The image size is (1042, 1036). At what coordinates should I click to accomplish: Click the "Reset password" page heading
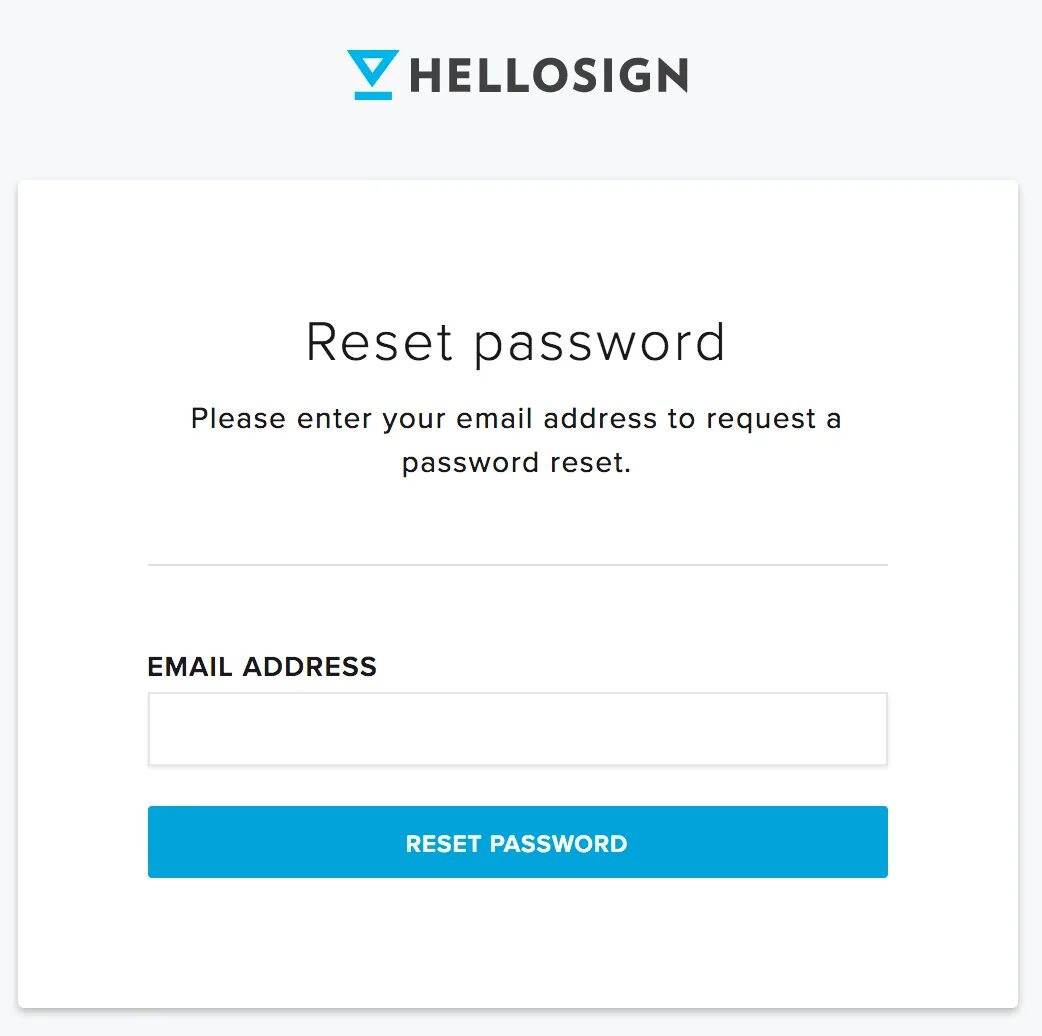click(515, 344)
